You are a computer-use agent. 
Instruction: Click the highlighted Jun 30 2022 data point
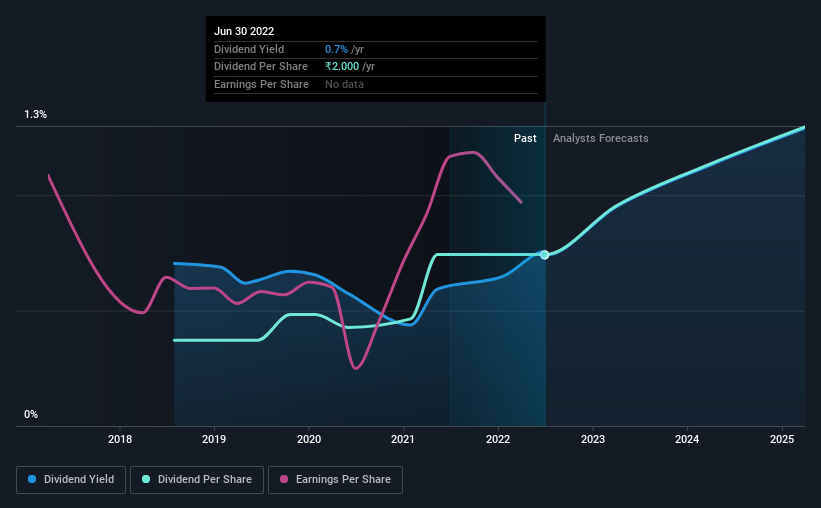click(x=545, y=255)
